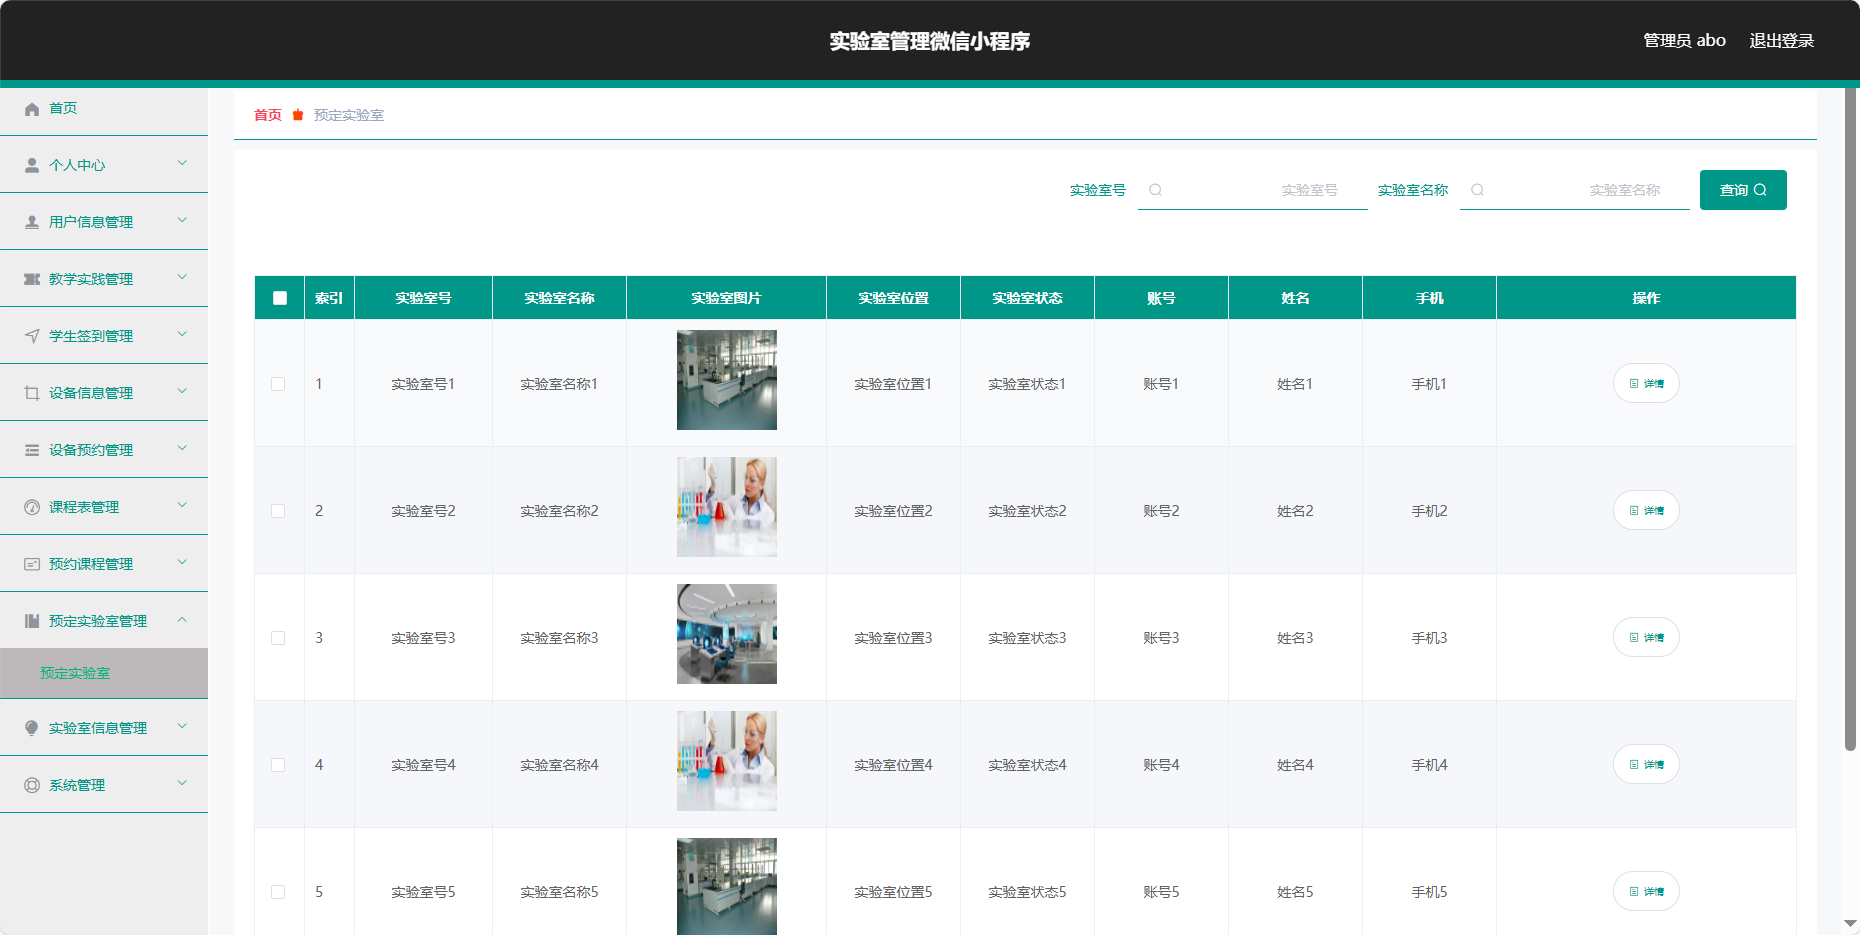
Task: Focus the 实验室名称 search input
Action: coord(1575,190)
